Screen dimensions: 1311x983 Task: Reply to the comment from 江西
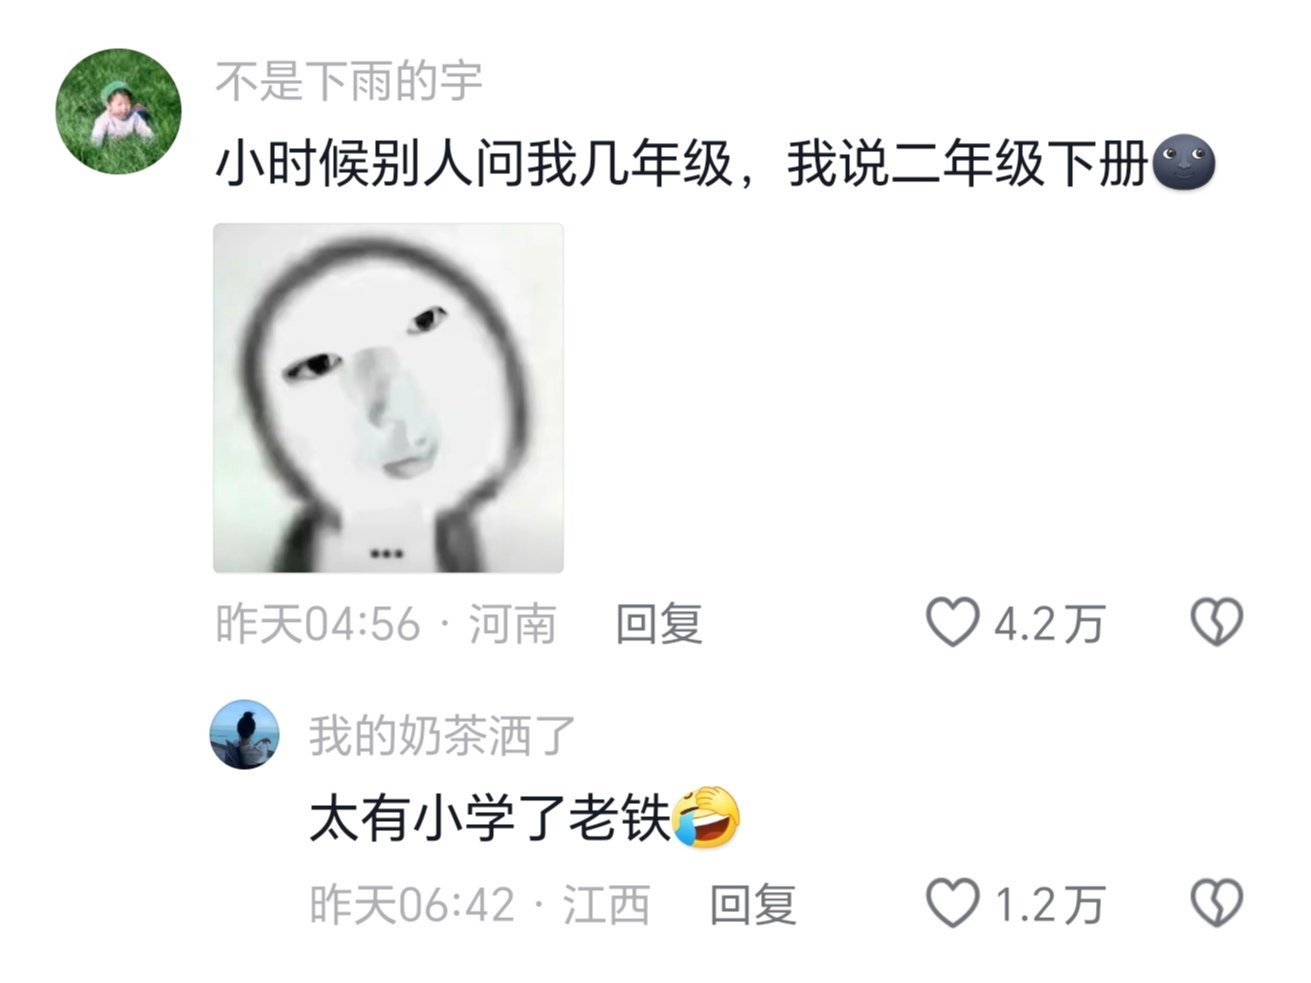[x=753, y=904]
